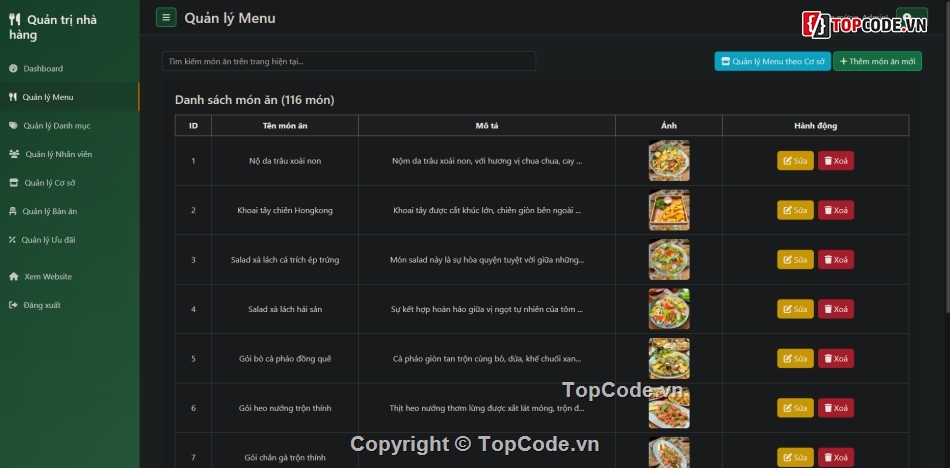Click the Tên món ăn column header
950x468 pixels.
[x=285, y=125]
